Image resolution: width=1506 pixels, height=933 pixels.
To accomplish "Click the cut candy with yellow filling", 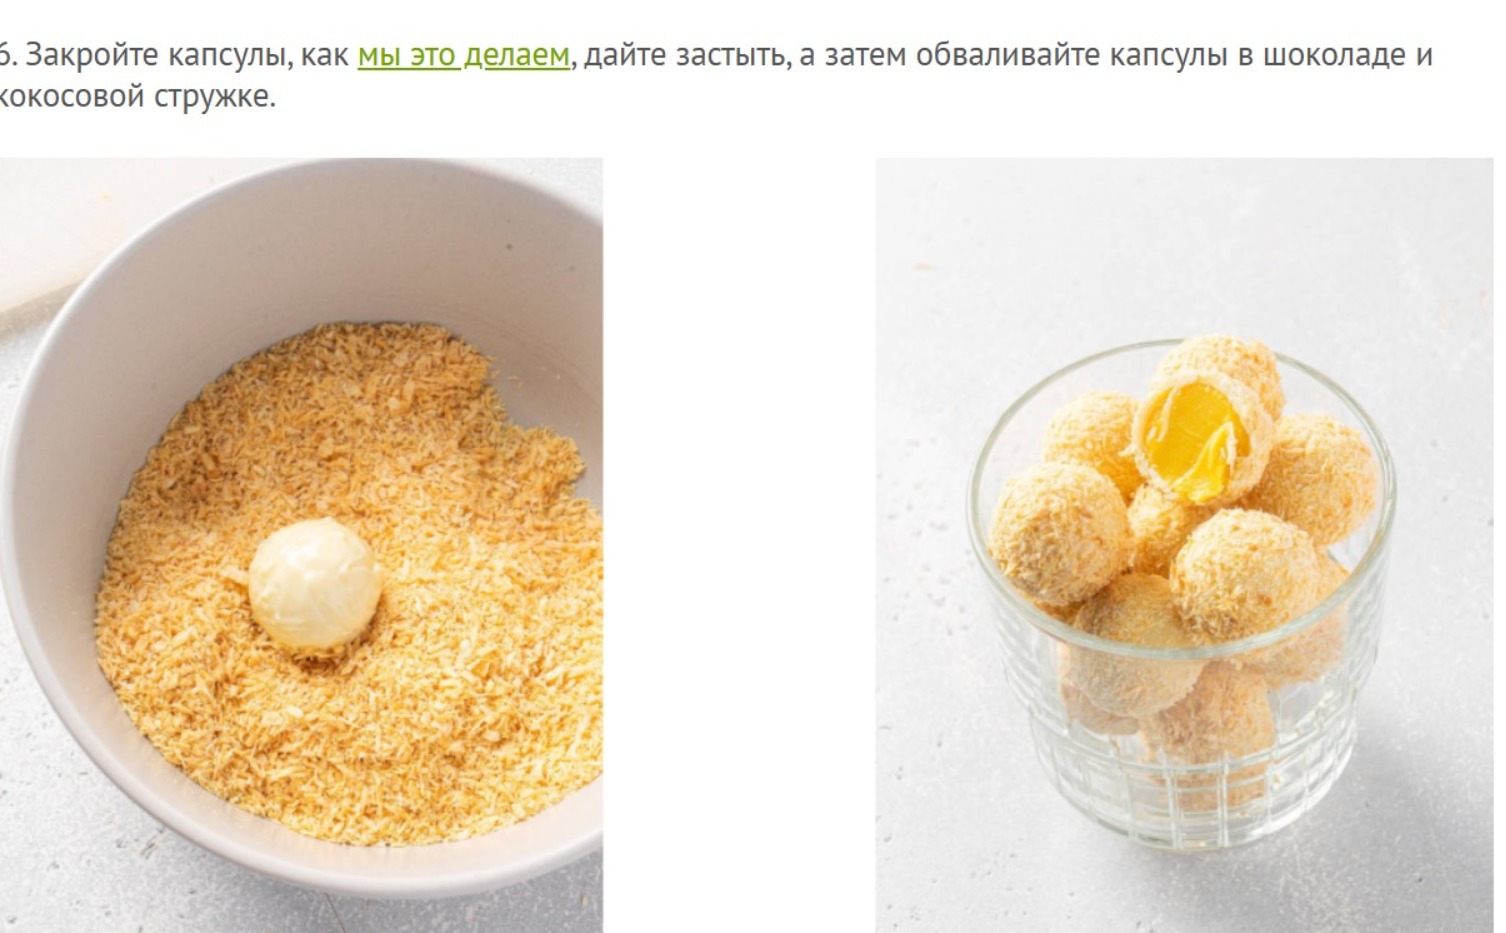I will pos(1201,439).
